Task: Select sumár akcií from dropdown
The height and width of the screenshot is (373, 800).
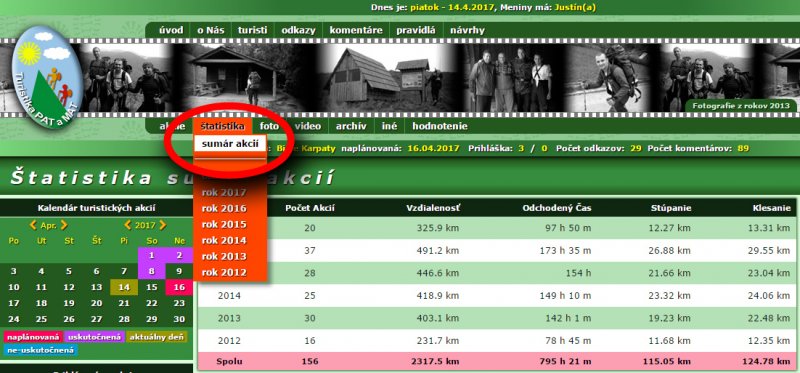Action: 230,143
